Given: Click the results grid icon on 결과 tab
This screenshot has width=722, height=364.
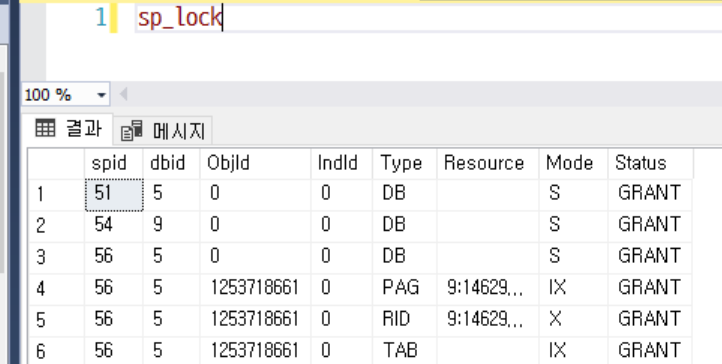Looking at the screenshot, I should pos(45,128).
